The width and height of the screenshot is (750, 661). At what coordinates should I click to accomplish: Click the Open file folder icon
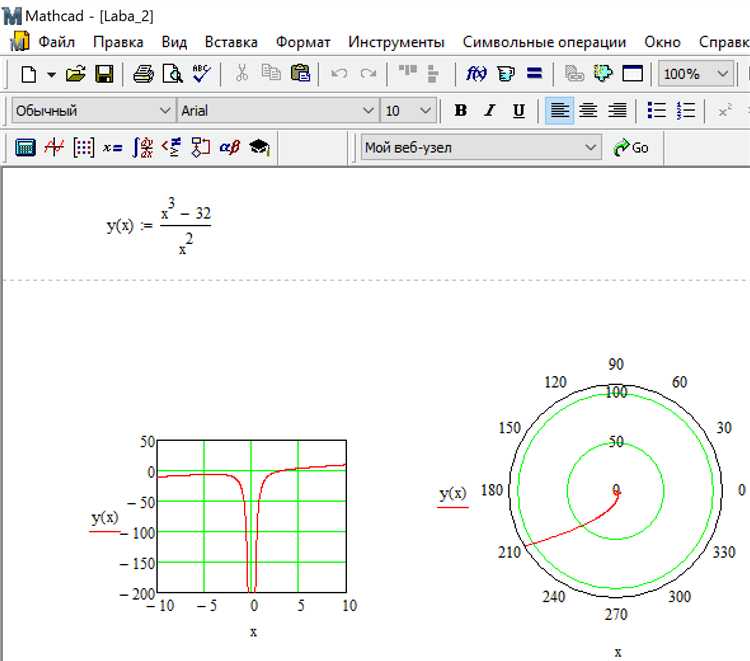coord(76,74)
